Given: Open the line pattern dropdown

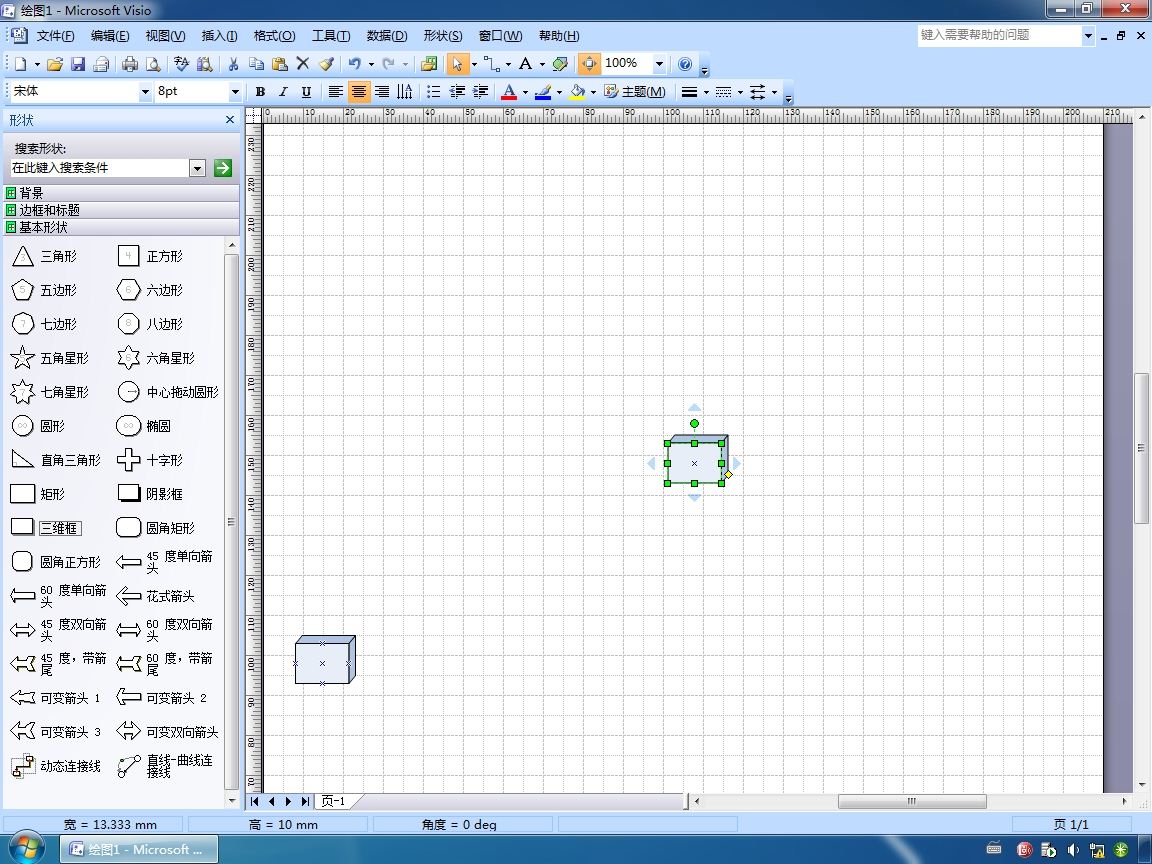Looking at the screenshot, I should [740, 92].
